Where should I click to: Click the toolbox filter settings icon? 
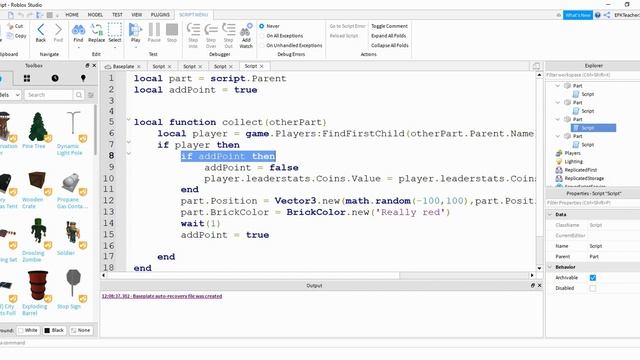pyautogui.click(x=91, y=95)
